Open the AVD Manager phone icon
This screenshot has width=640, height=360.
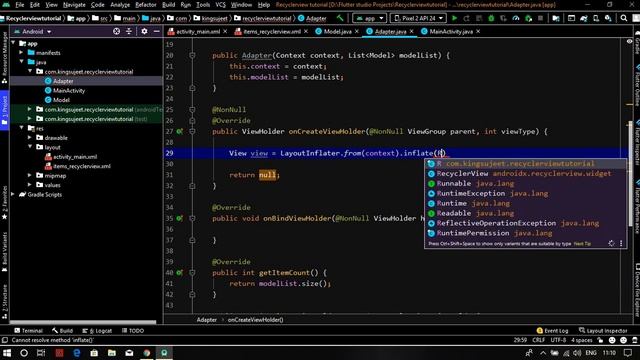[596, 18]
